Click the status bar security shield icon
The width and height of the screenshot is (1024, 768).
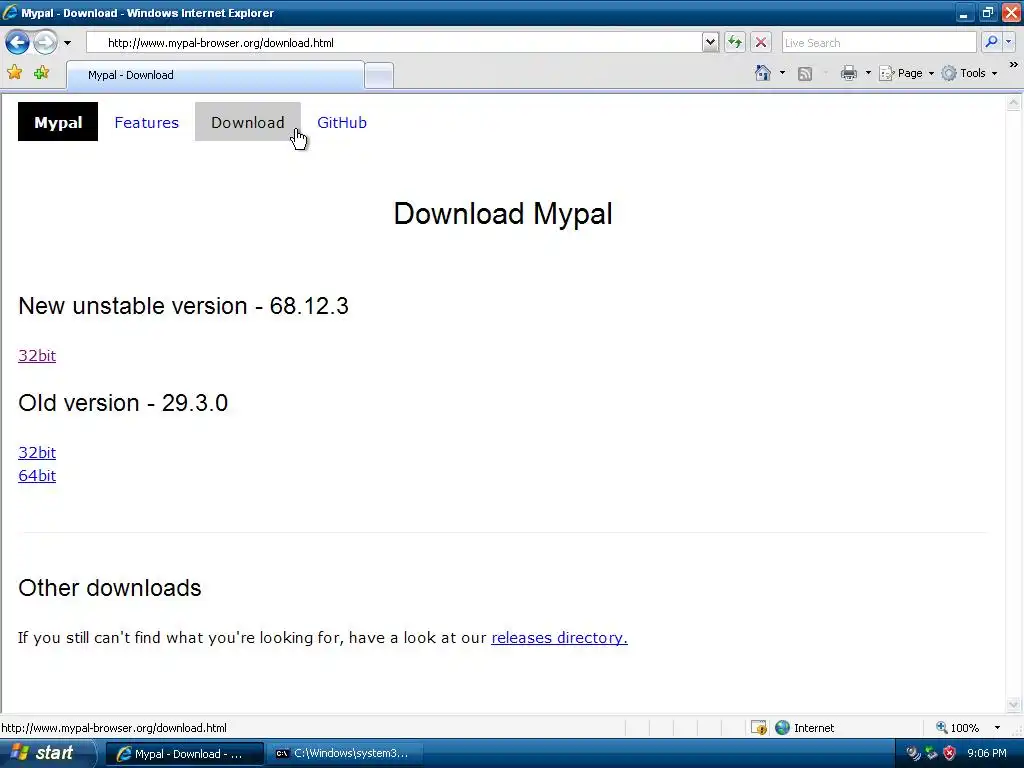[x=758, y=728]
